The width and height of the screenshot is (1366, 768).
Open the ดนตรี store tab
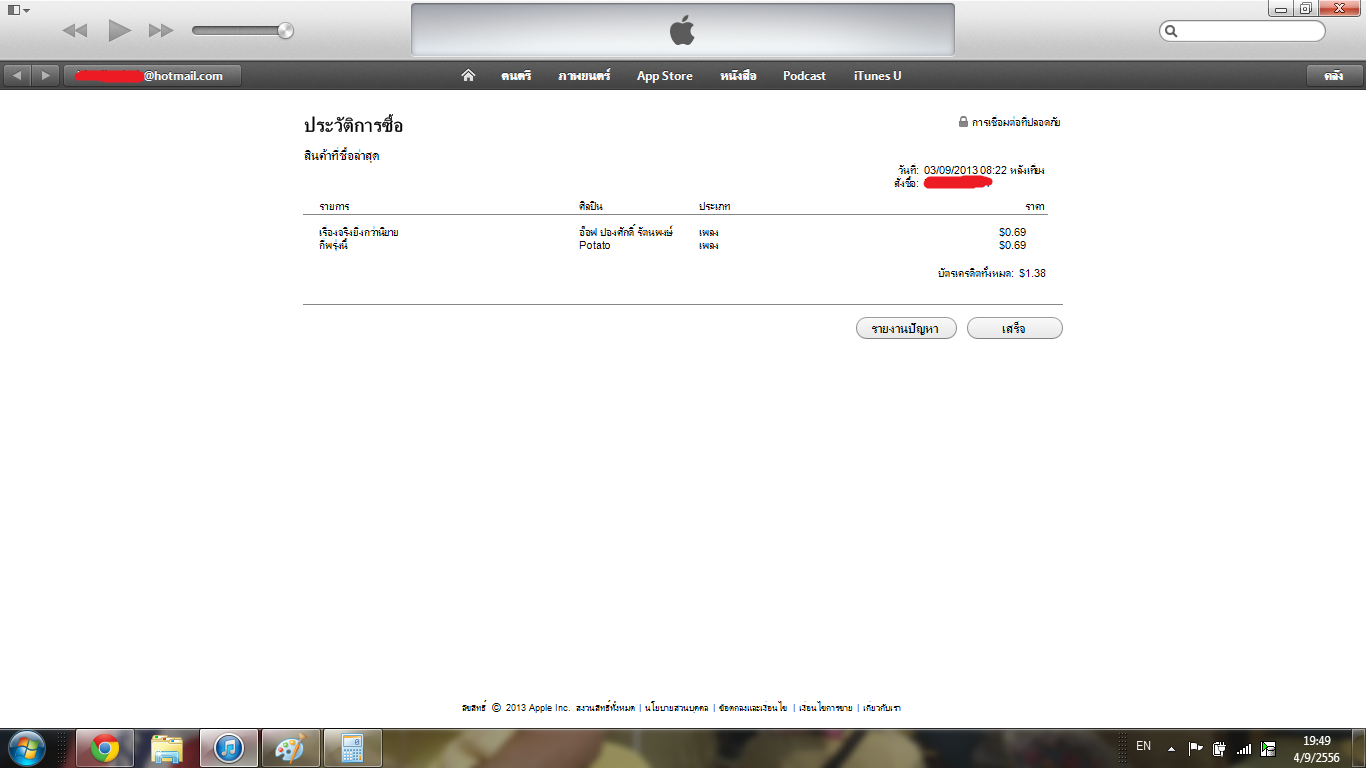[516, 76]
